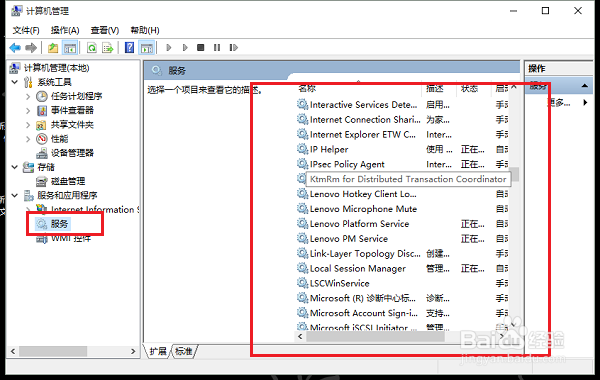This screenshot has height=380, width=600.
Task: Click services list horizontal scrollbar left arrow
Action: point(300,336)
